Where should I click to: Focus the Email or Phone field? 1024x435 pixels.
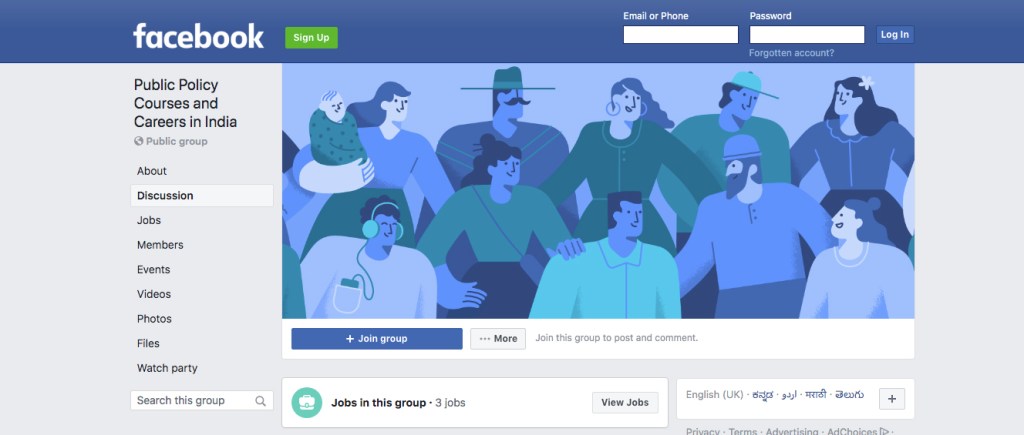(x=680, y=35)
